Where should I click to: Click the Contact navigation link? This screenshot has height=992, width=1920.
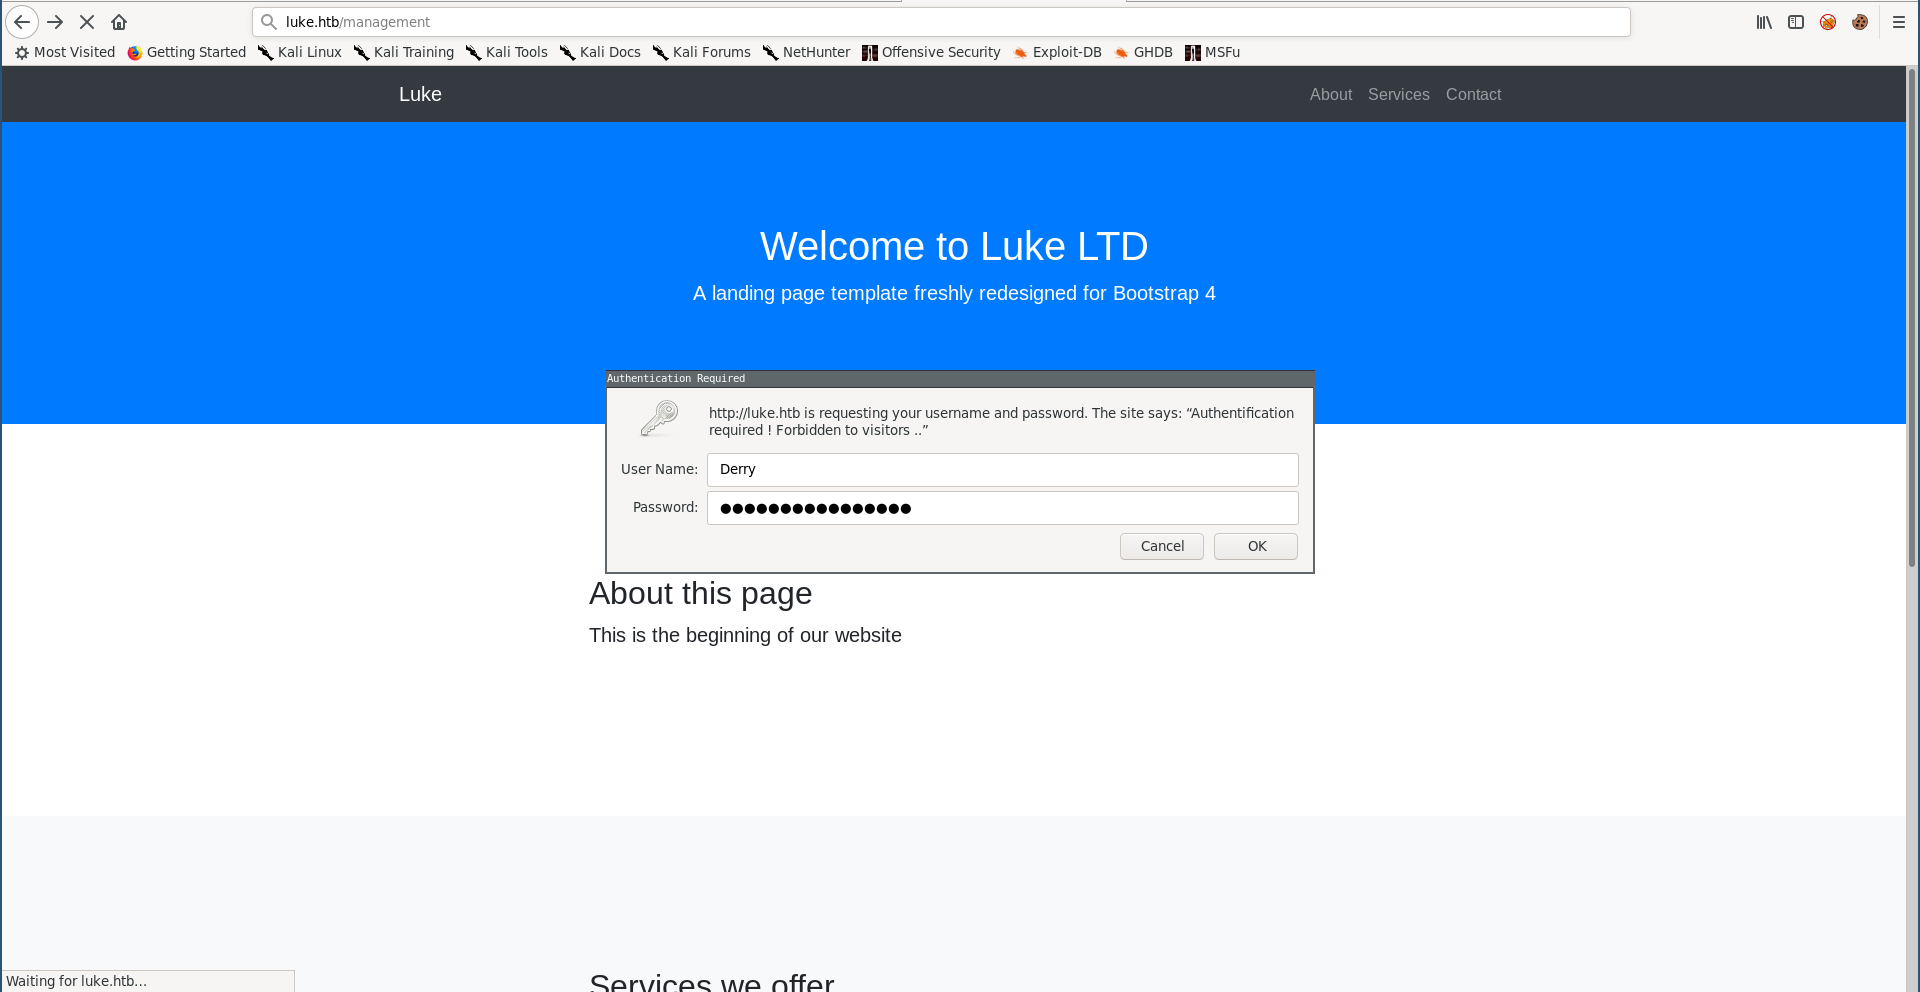[x=1473, y=94]
